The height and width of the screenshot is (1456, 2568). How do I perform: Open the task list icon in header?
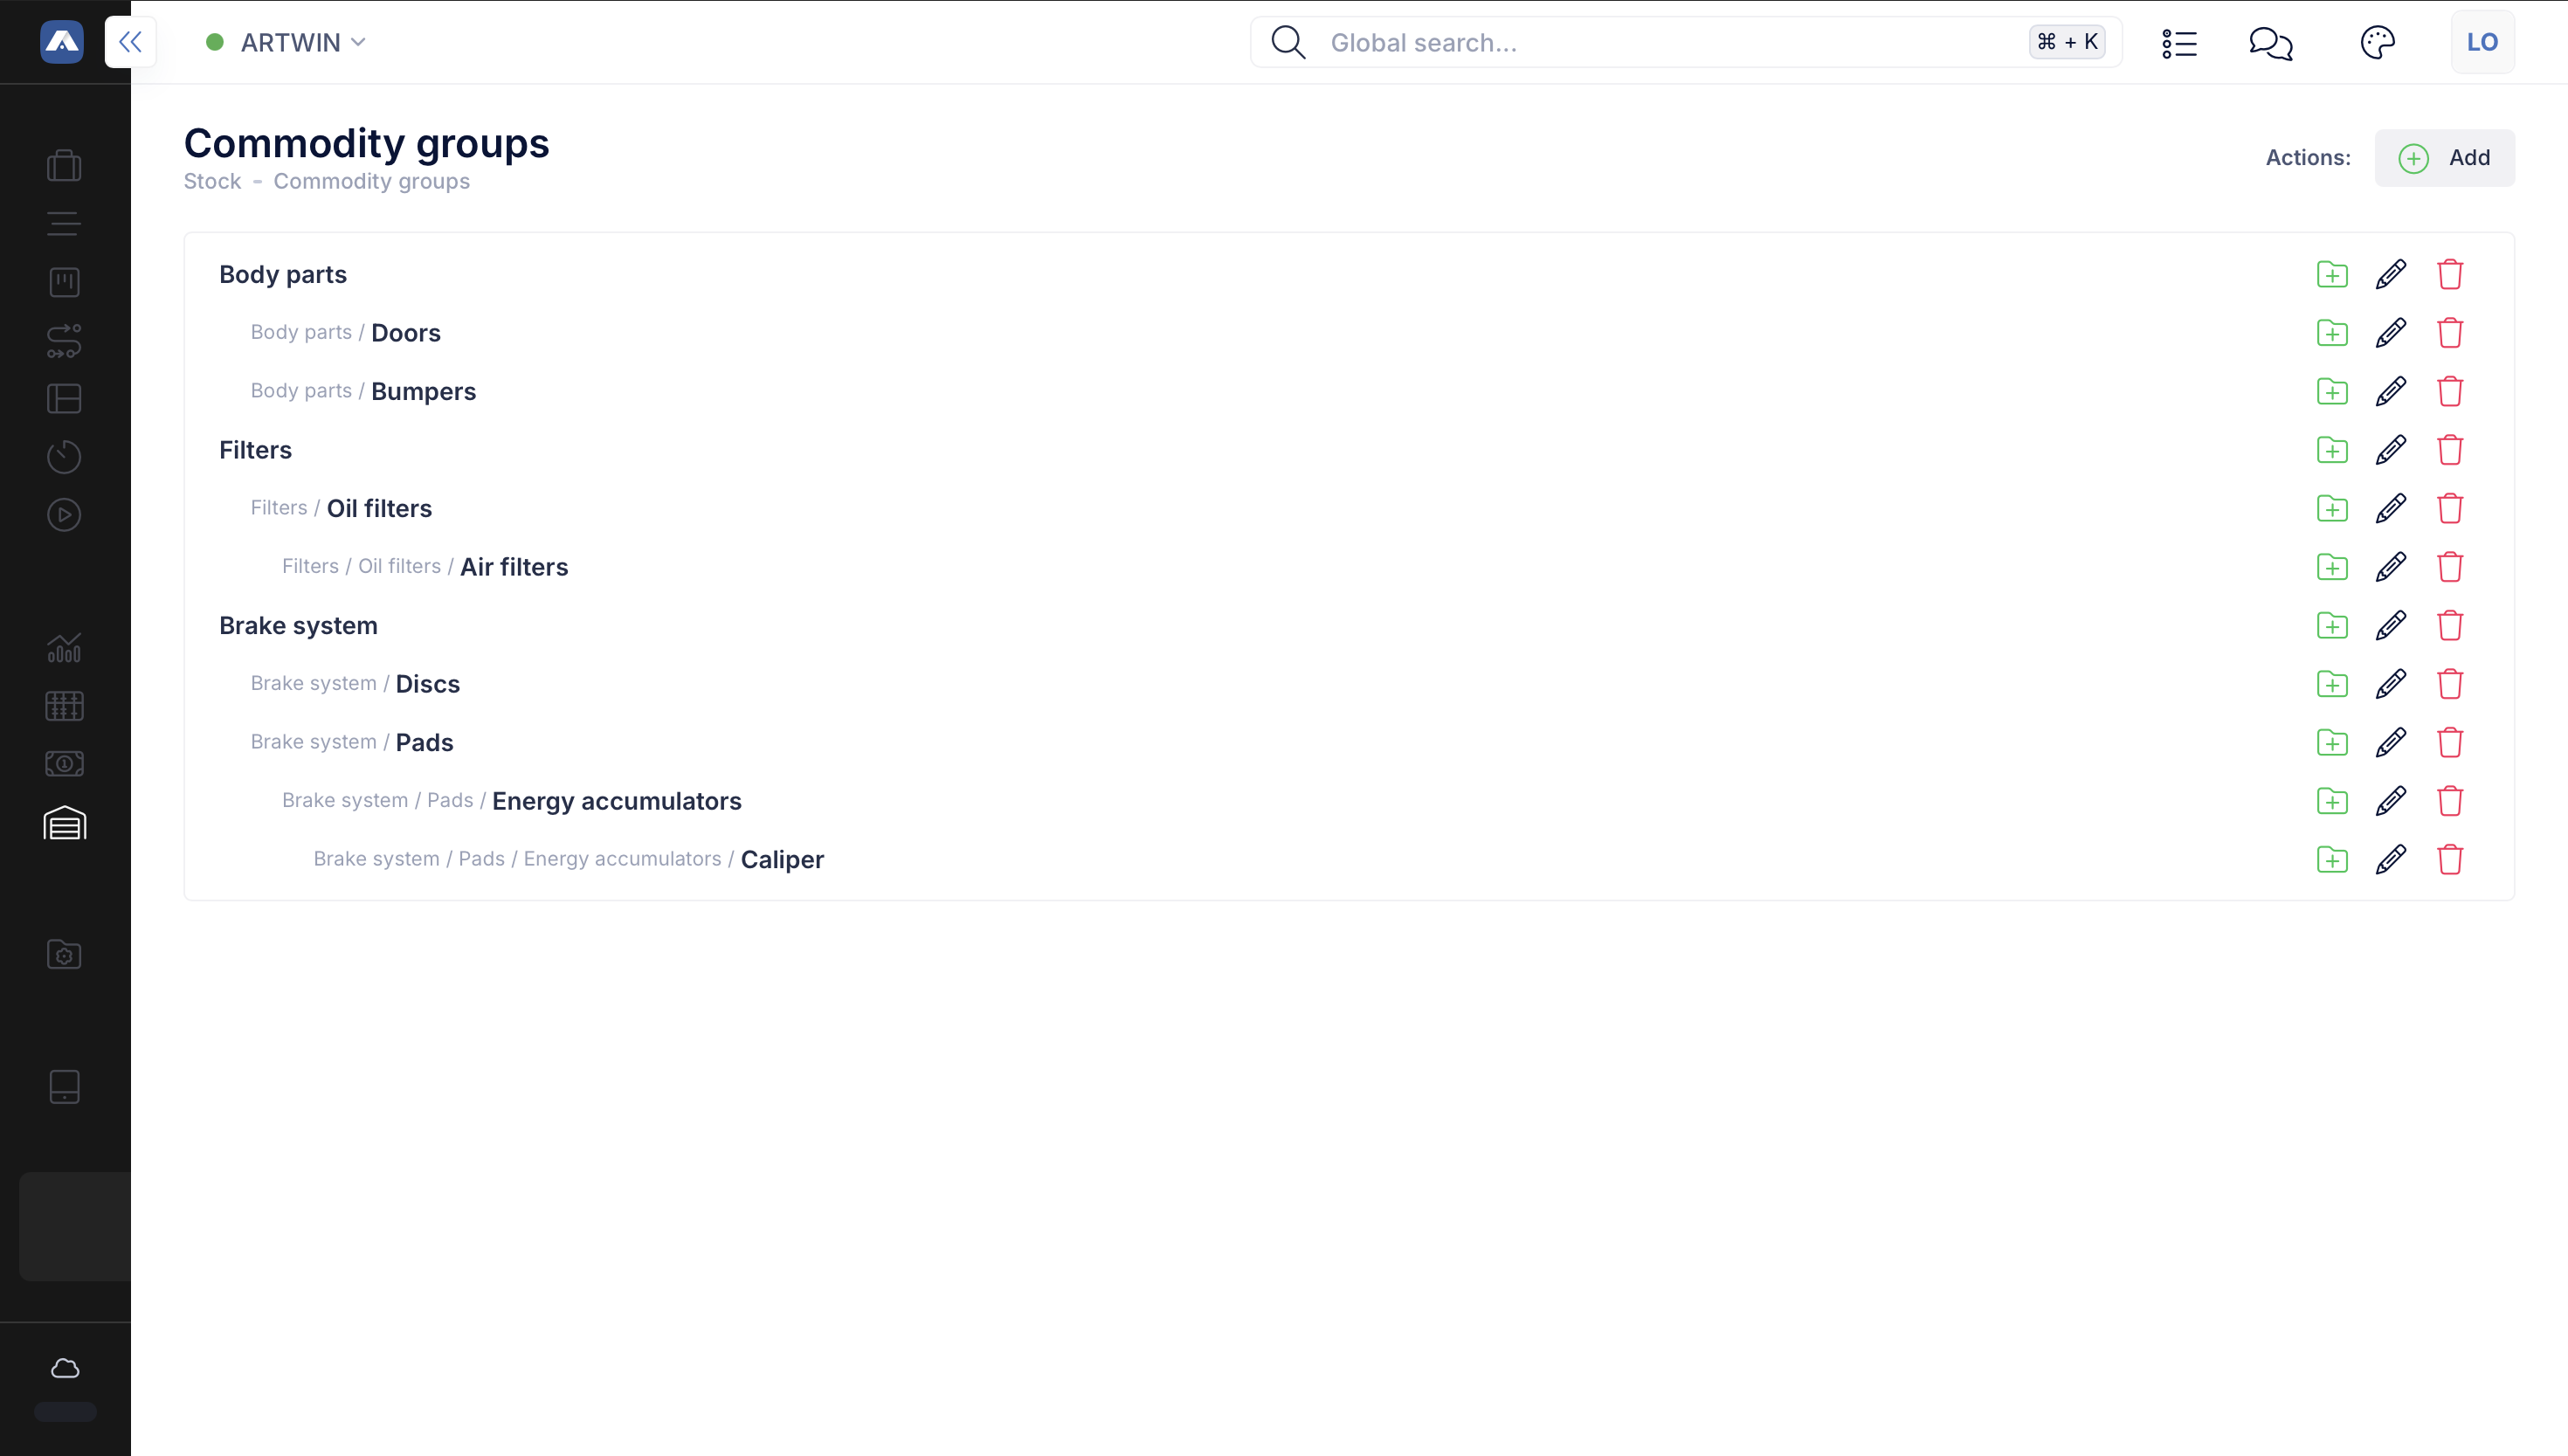2179,43
